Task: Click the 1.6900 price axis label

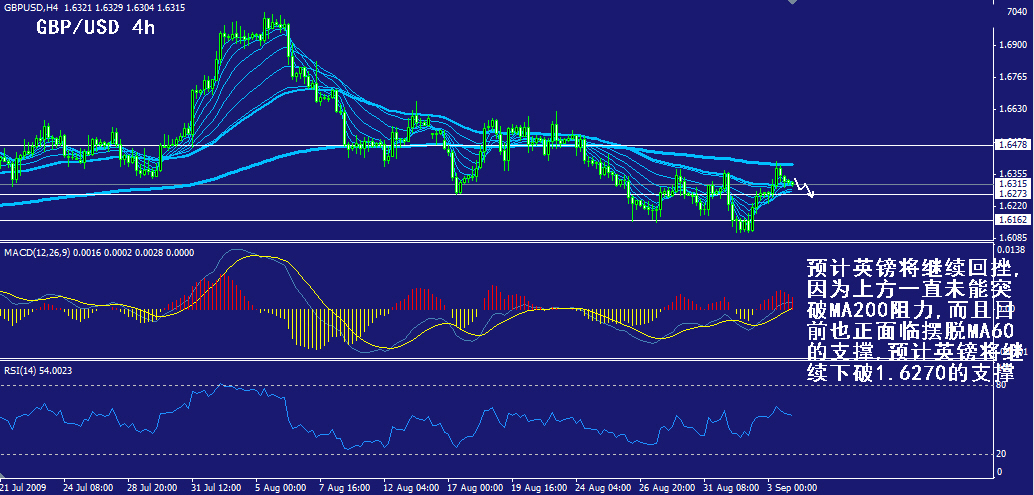Action: click(1012, 45)
